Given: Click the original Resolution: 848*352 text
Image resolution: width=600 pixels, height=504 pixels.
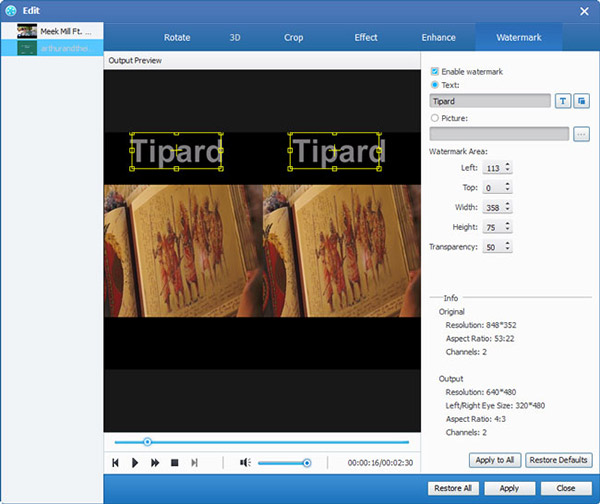Looking at the screenshot, I should coord(481,325).
